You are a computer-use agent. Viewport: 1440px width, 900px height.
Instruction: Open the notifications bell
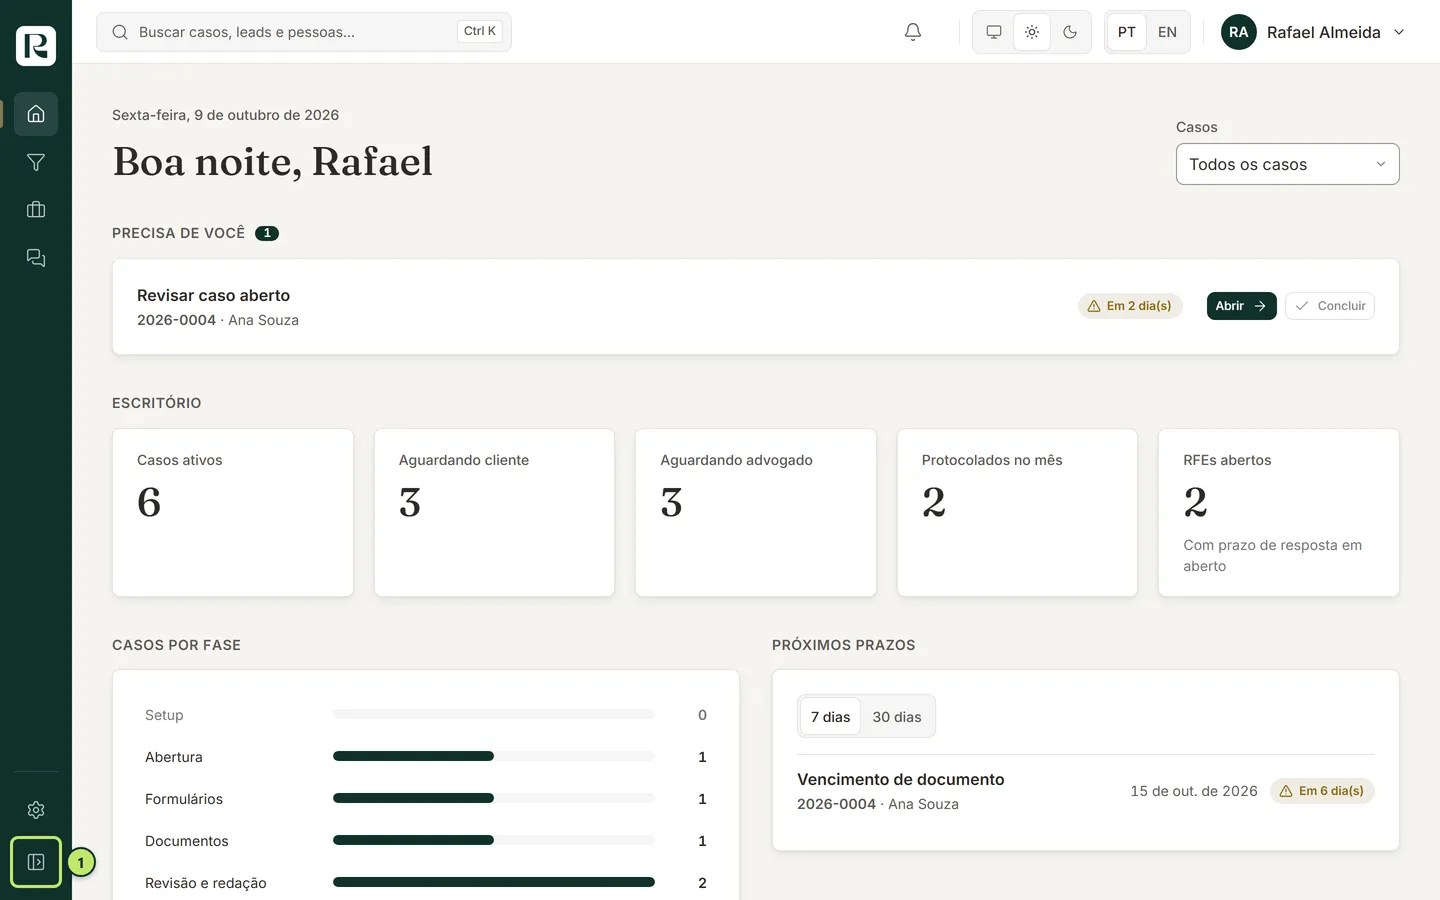(x=913, y=32)
